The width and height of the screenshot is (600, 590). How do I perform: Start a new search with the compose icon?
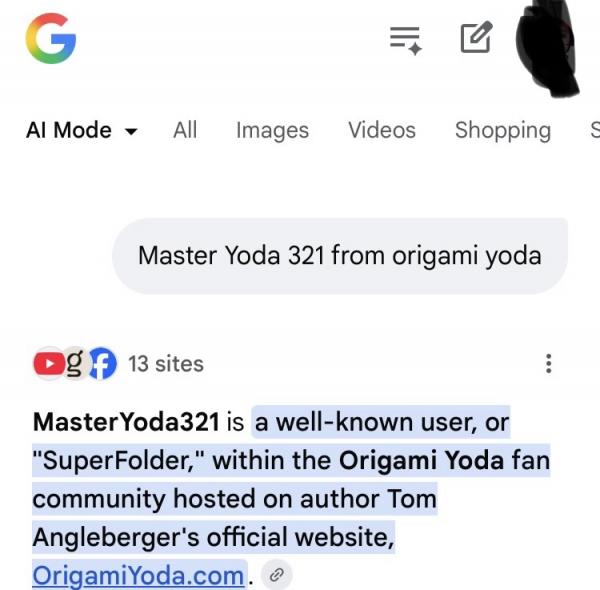pos(476,37)
